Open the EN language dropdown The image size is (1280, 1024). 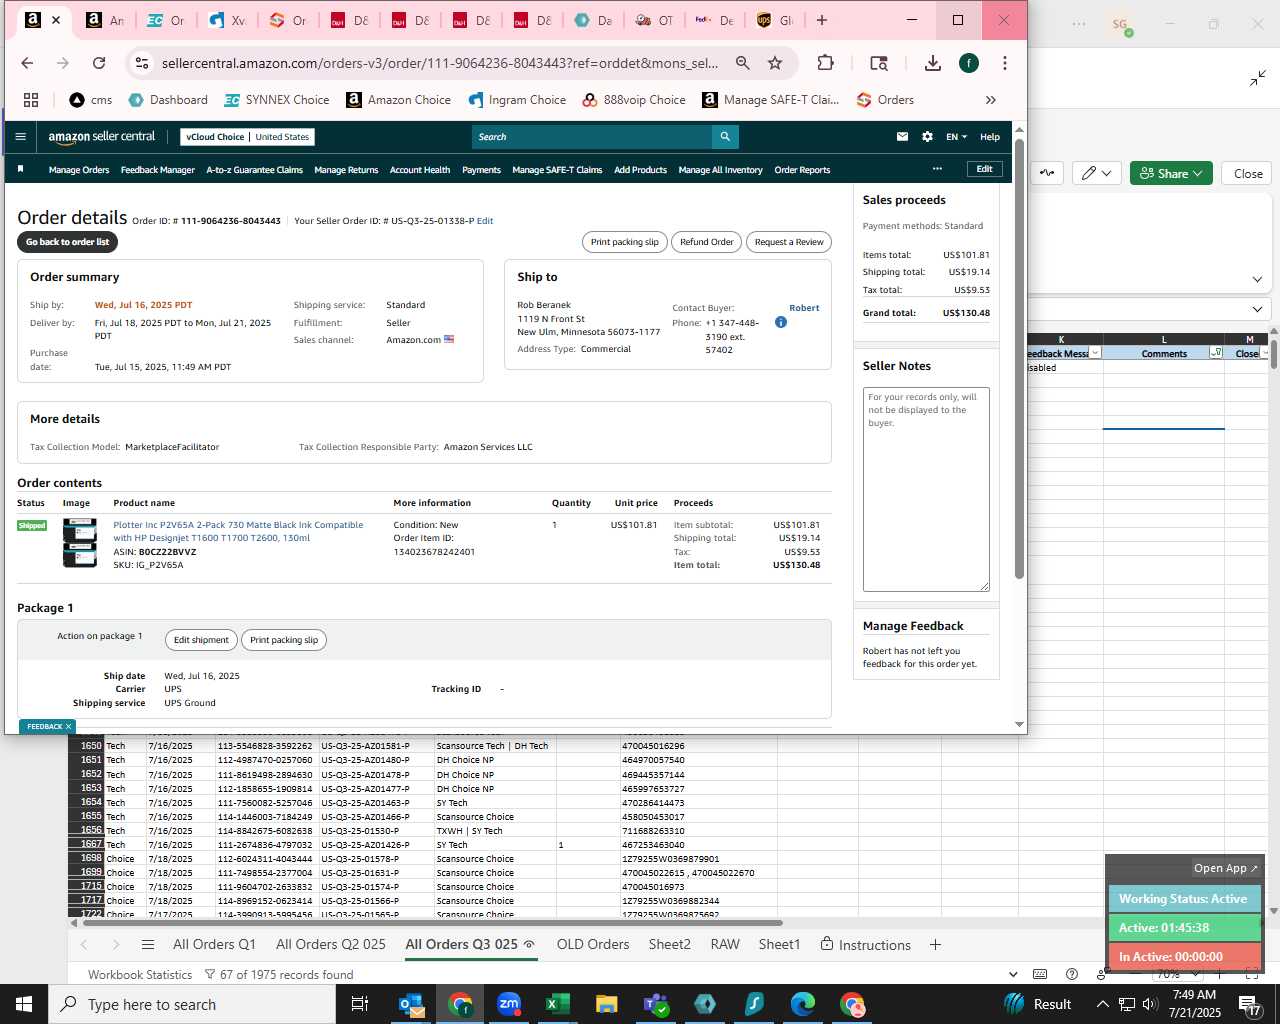point(957,137)
